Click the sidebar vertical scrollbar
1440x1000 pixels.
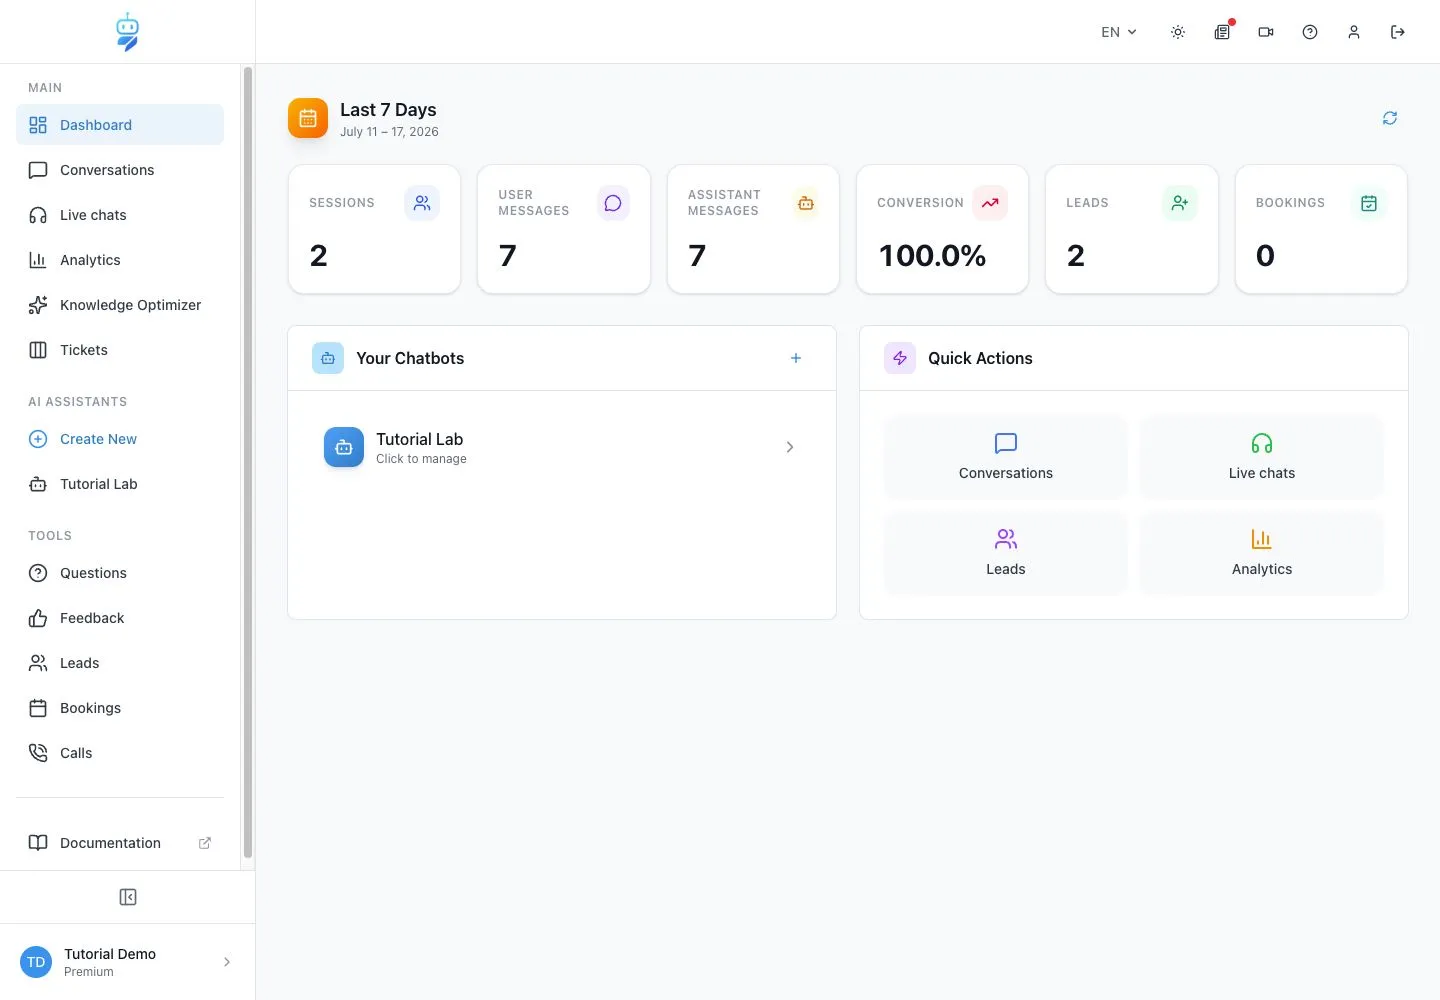(x=248, y=462)
